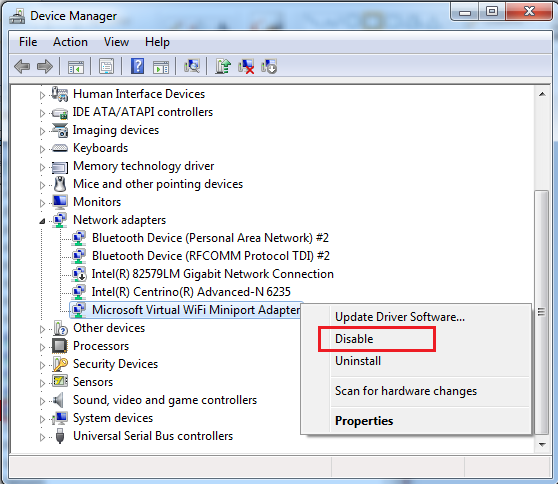Click the Uninstall toolbar icon with red X
Image resolution: width=558 pixels, height=484 pixels.
click(x=246, y=67)
